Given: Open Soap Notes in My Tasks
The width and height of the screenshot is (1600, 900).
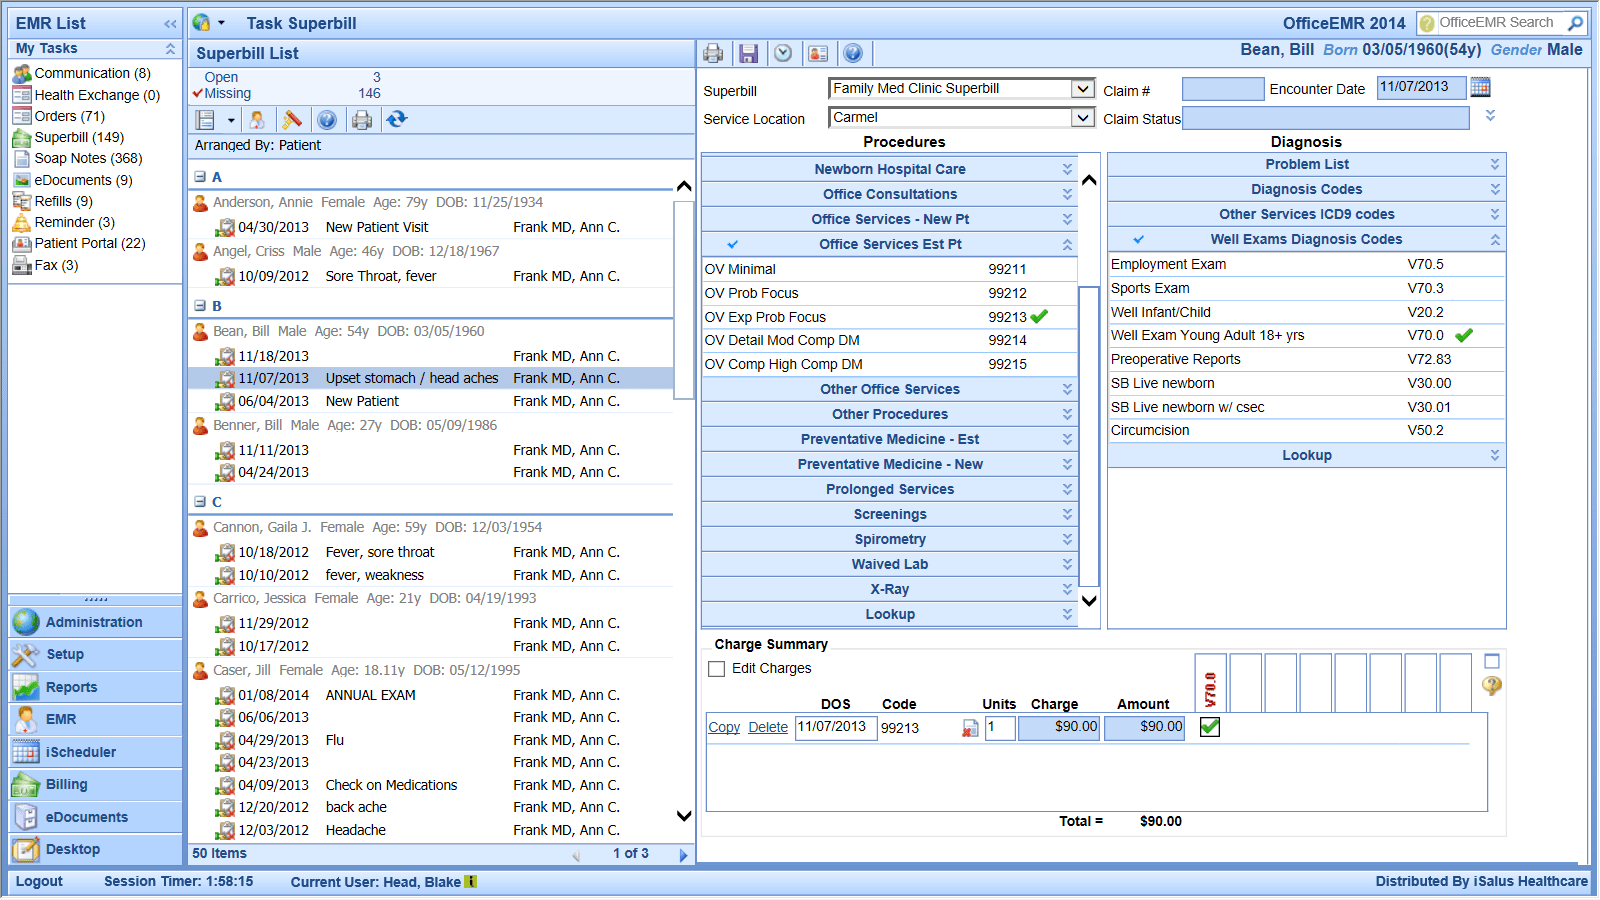Looking at the screenshot, I should click(x=88, y=158).
